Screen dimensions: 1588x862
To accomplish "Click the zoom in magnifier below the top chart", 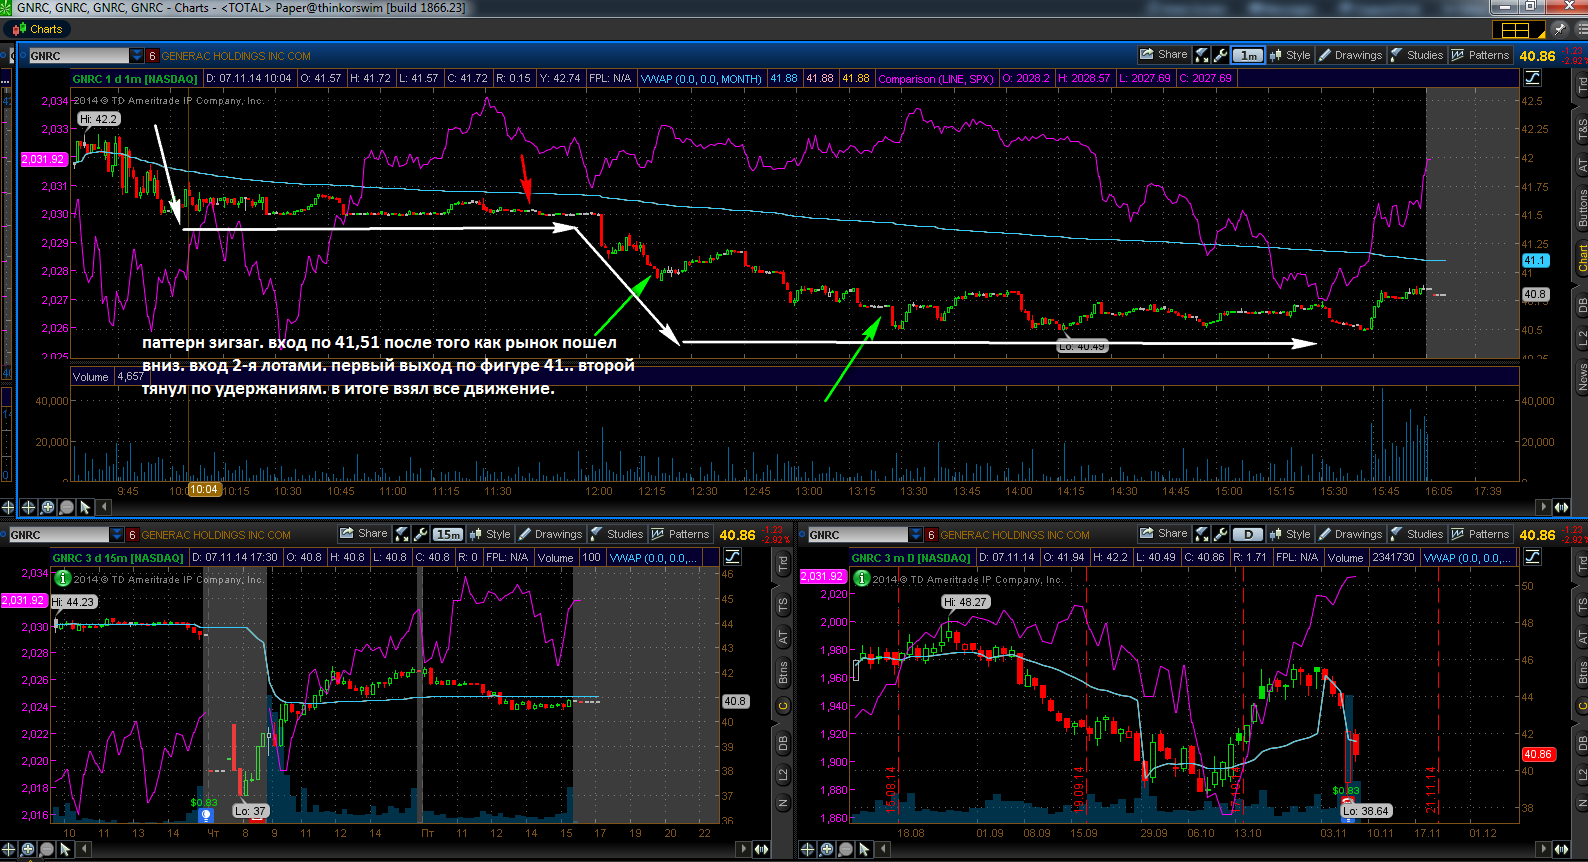I will point(47,507).
